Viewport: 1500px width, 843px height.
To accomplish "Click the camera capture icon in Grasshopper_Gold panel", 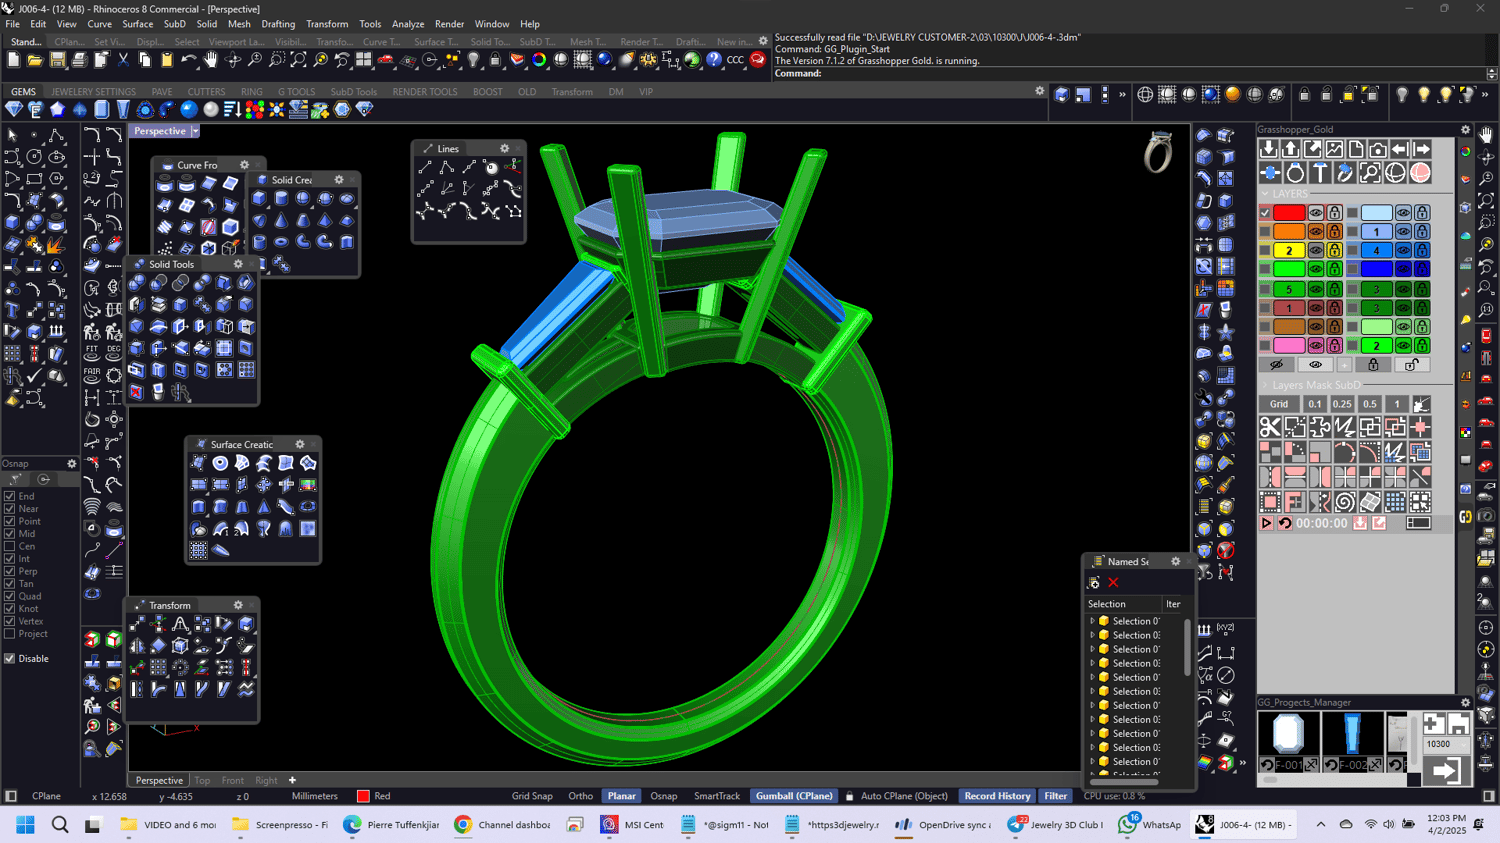I will pos(1378,150).
